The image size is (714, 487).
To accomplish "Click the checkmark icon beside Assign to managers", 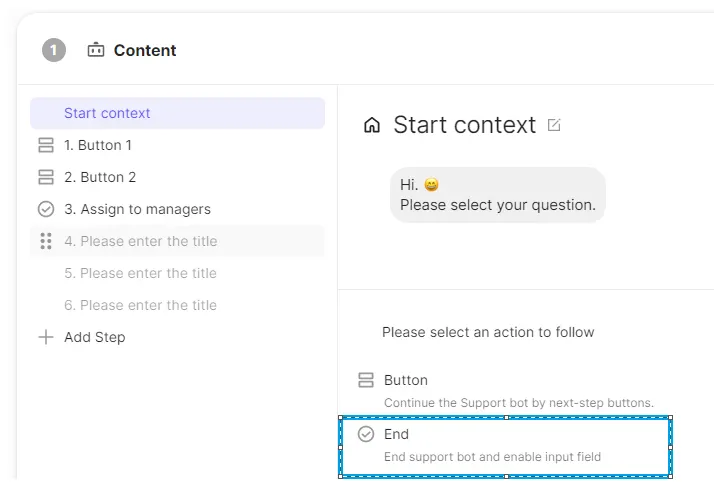I will 45,209.
